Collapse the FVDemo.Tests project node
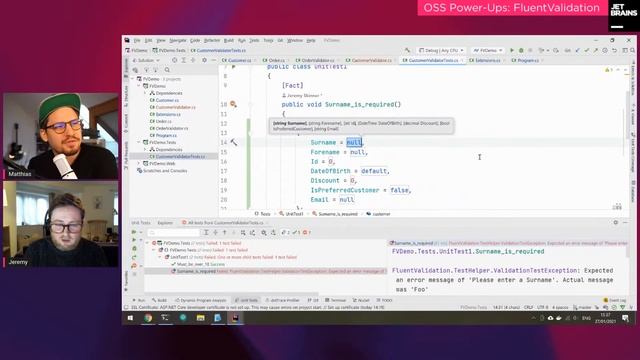Image resolution: width=640 pixels, height=360 pixels. click(139, 142)
